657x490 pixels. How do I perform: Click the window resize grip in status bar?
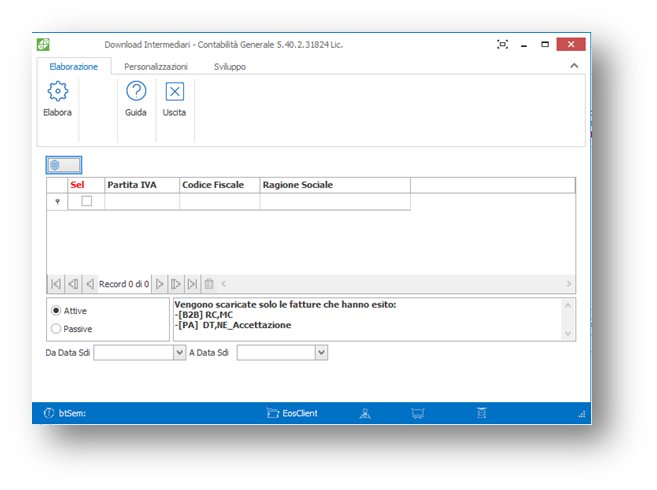582,415
